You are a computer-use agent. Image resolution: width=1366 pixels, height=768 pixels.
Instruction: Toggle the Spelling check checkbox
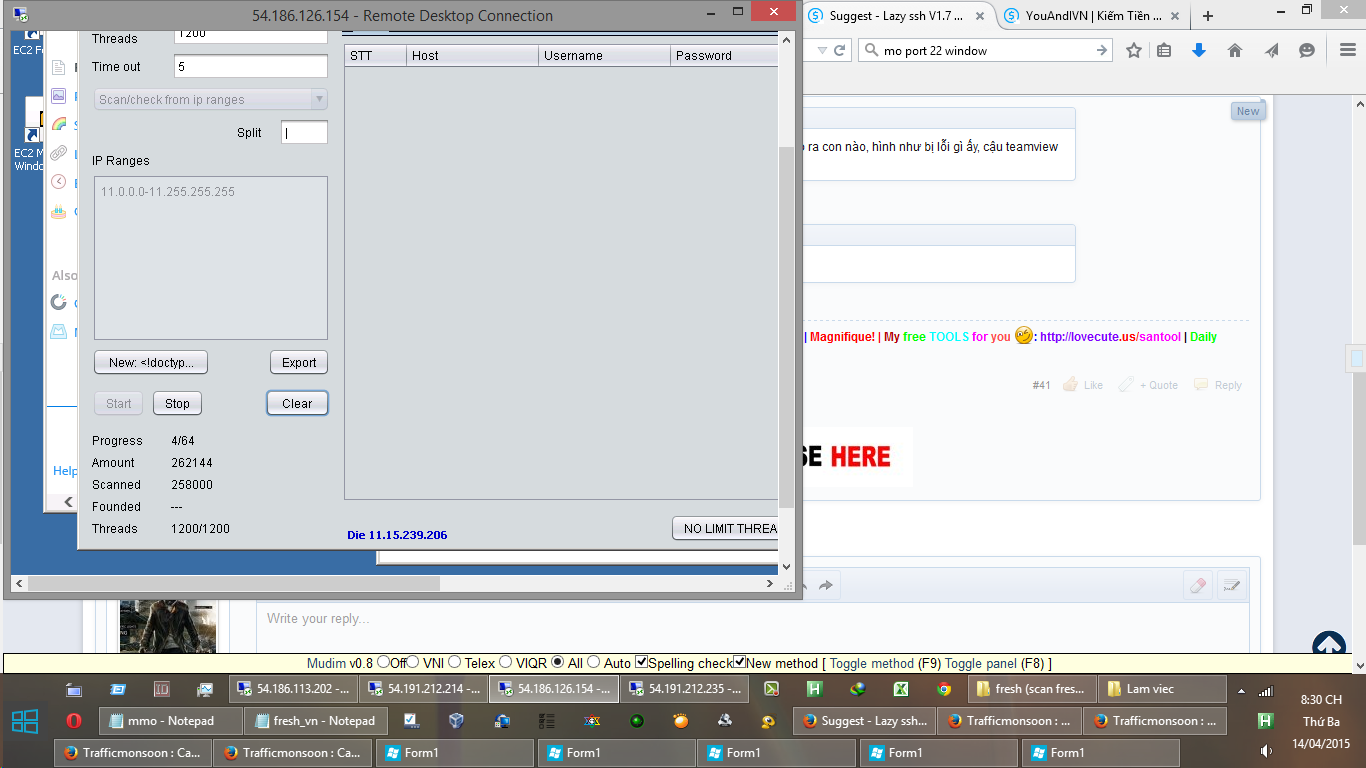[642, 662]
